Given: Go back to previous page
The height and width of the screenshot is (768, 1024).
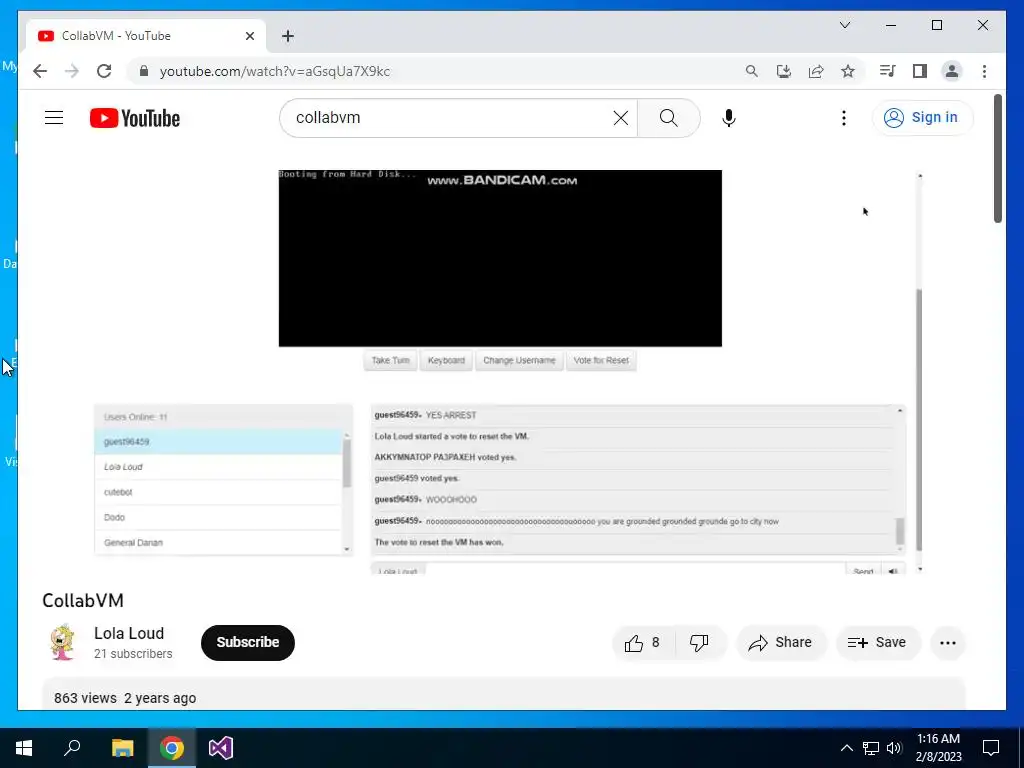Looking at the screenshot, I should pyautogui.click(x=40, y=71).
